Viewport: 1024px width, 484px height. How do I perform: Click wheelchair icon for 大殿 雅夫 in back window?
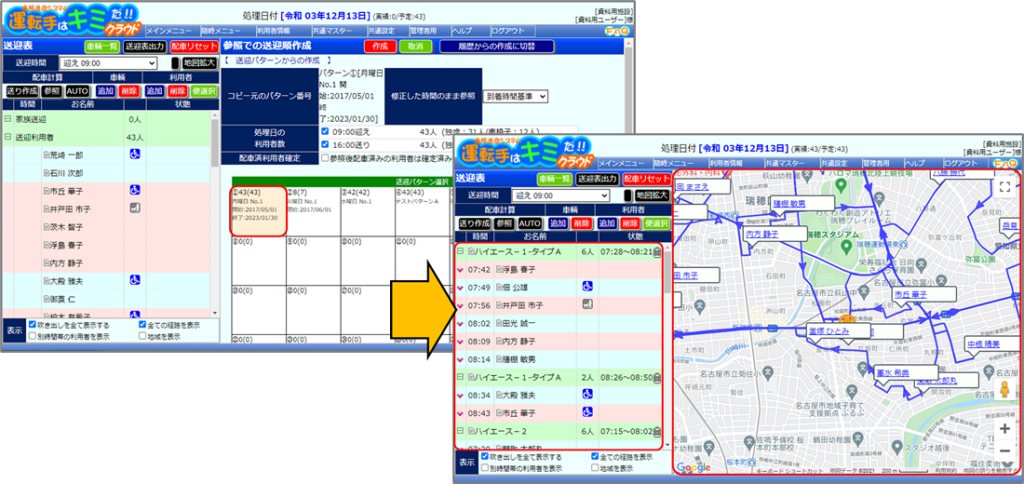pyautogui.click(x=135, y=280)
